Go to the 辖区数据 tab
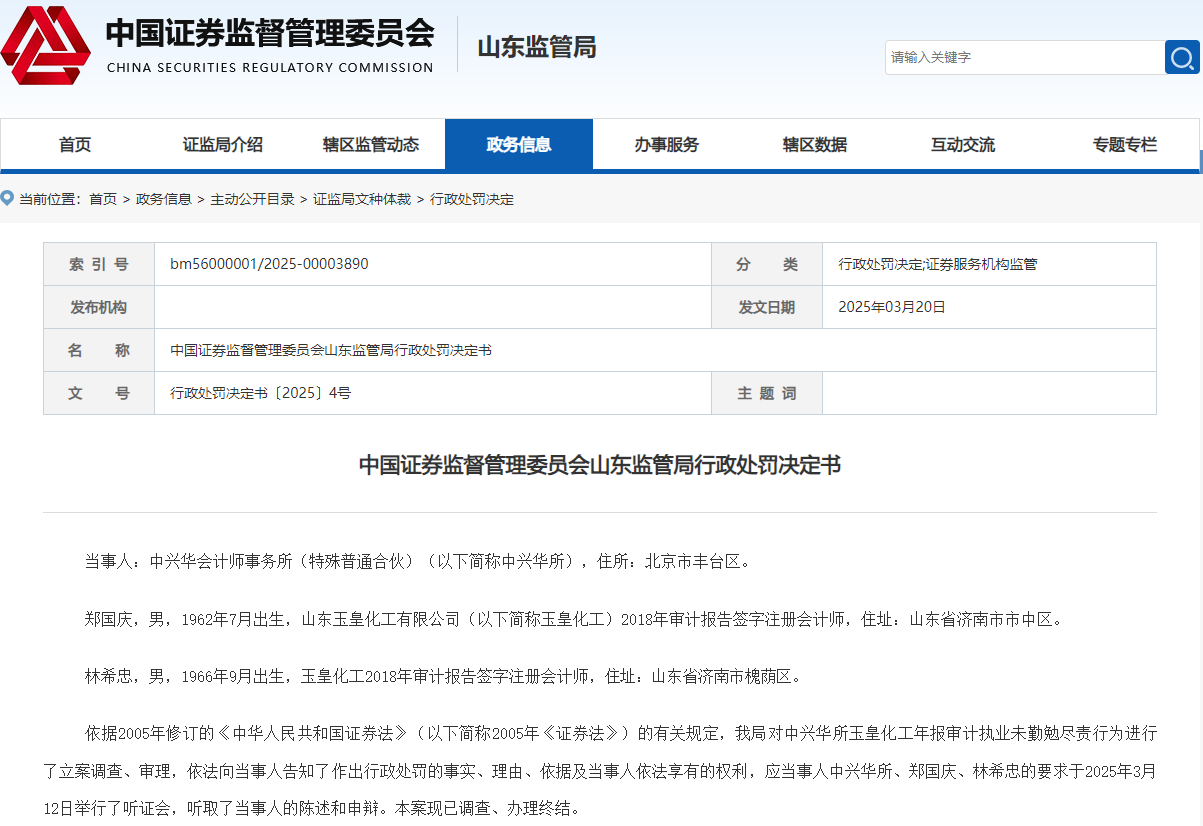The image size is (1203, 826). point(814,145)
